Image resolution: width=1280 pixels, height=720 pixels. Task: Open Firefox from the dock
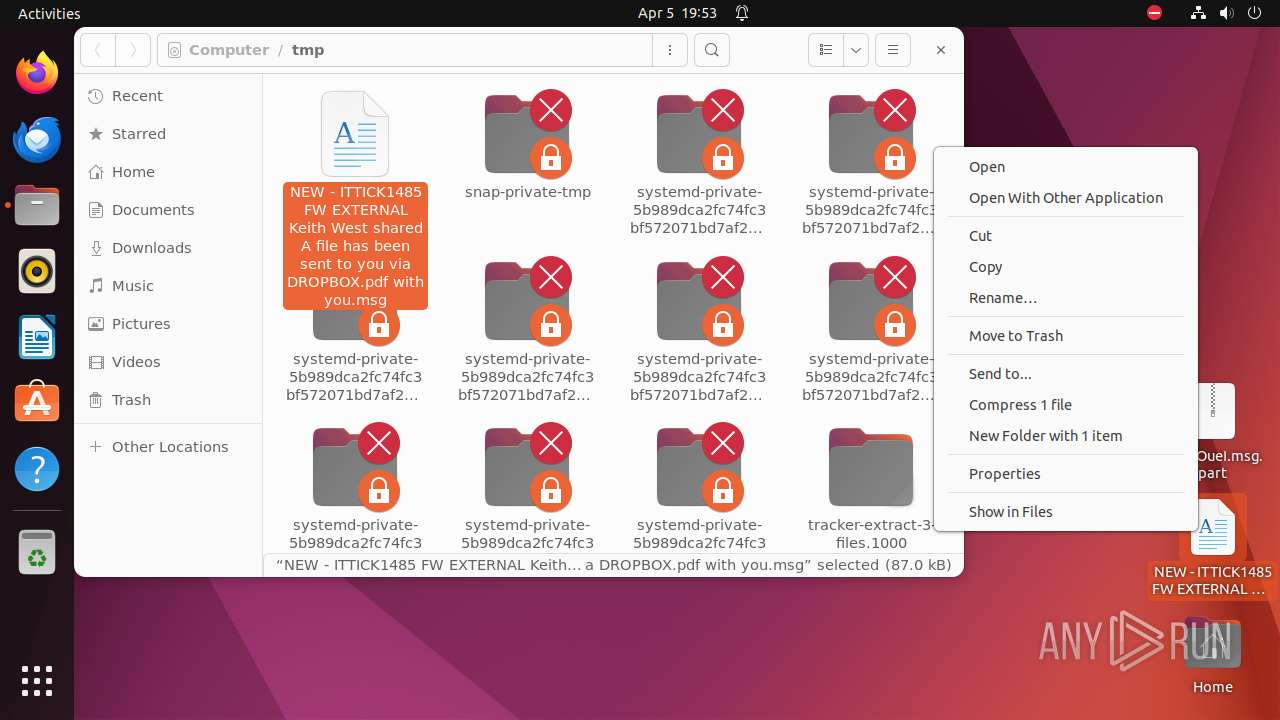(37, 73)
